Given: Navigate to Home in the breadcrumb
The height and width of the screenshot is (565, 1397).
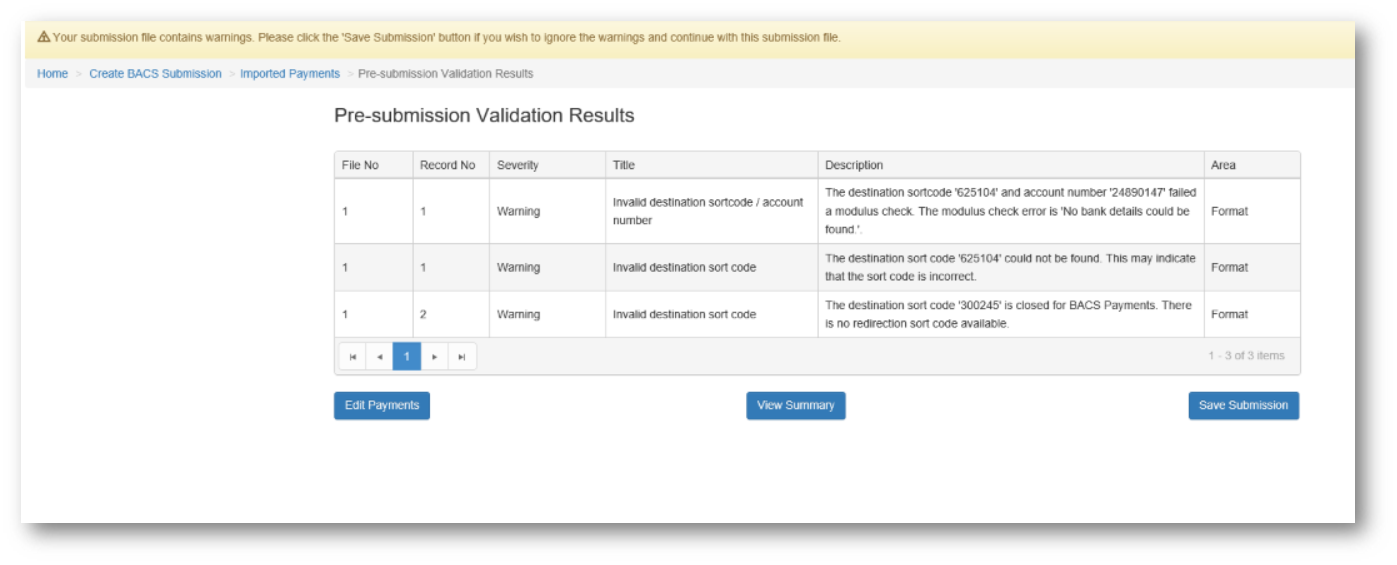Looking at the screenshot, I should pyautogui.click(x=52, y=74).
